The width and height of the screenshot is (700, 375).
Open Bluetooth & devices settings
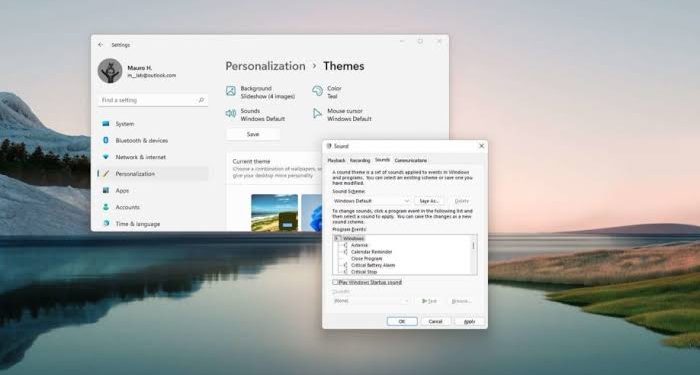click(153, 140)
